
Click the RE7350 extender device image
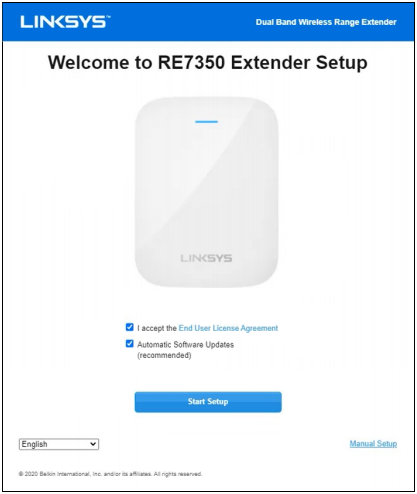(x=206, y=192)
